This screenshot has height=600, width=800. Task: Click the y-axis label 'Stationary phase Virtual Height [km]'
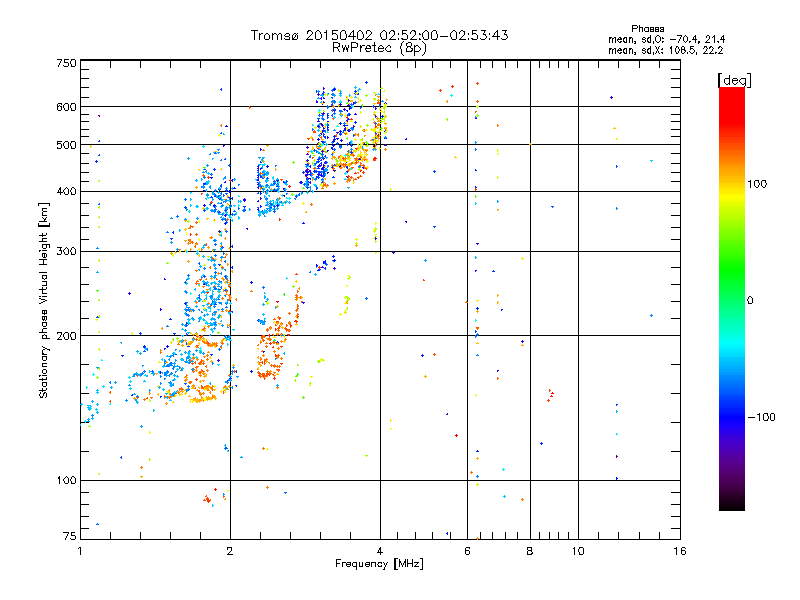[x=43, y=300]
